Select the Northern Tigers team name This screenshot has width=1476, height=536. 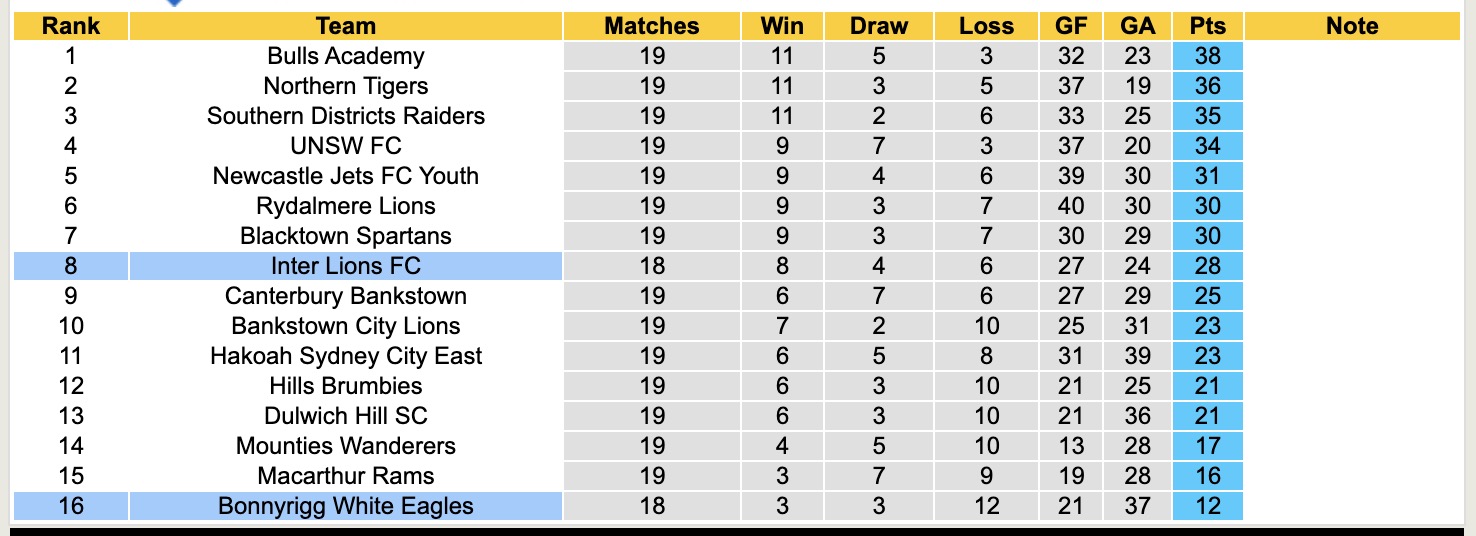[x=345, y=86]
